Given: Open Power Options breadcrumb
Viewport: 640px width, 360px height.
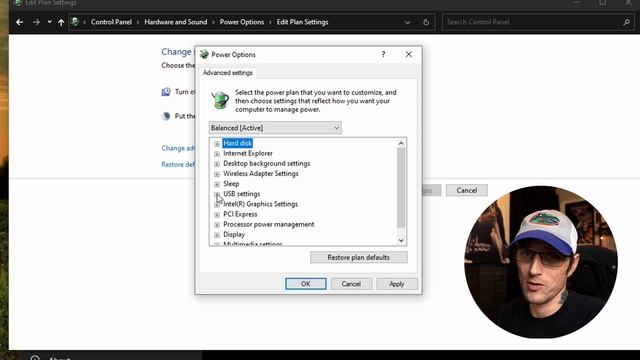Looking at the screenshot, I should pos(242,22).
